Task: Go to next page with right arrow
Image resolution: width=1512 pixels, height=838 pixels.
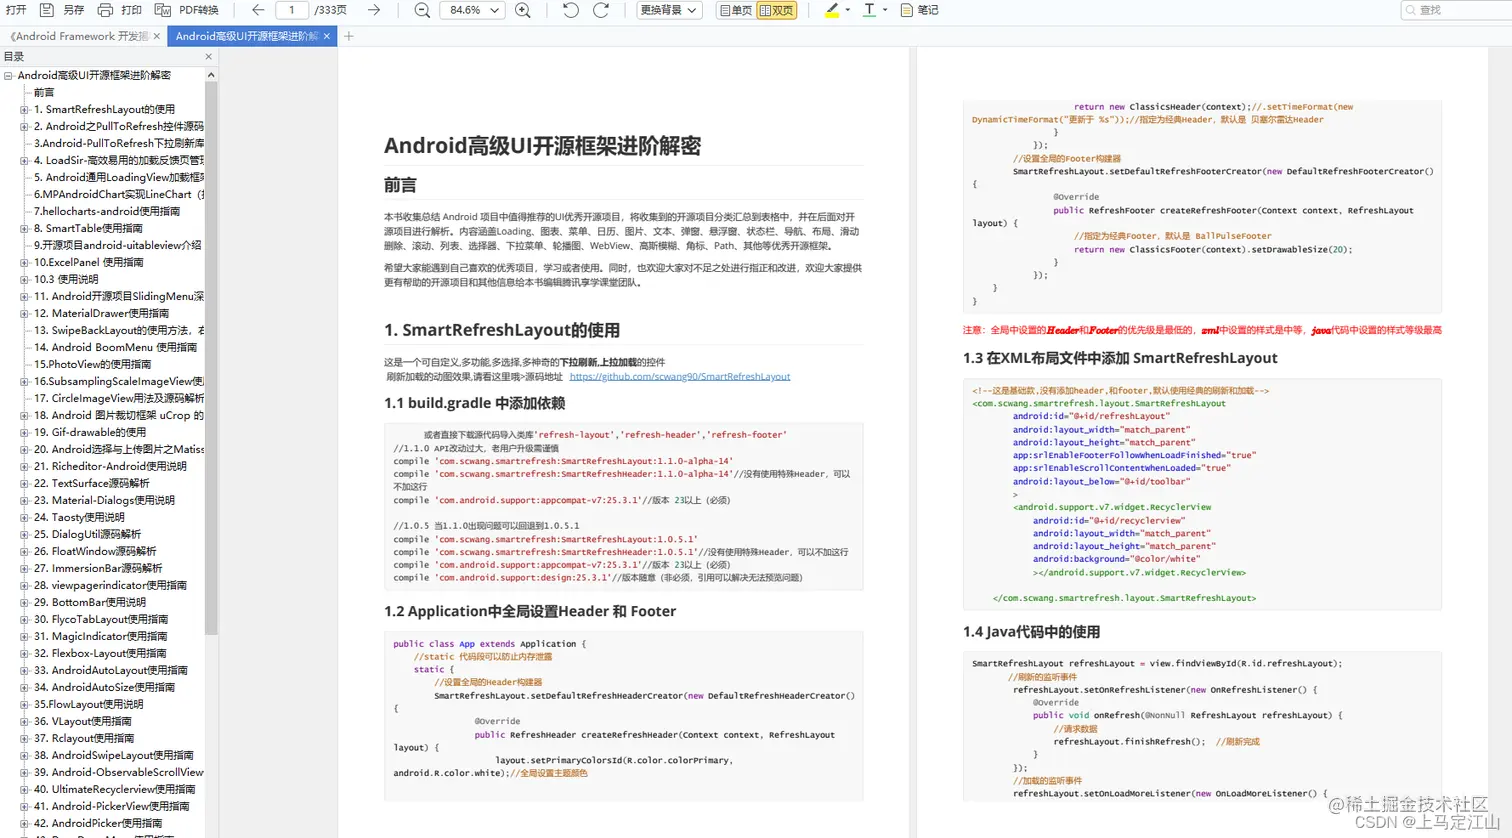Action: pyautogui.click(x=373, y=10)
